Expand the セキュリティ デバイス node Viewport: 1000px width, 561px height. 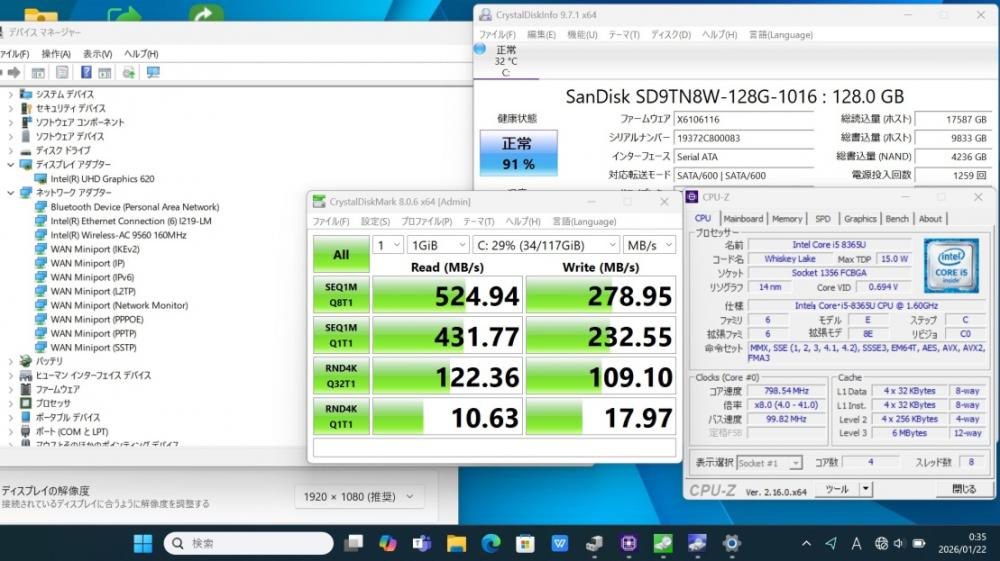(10, 108)
